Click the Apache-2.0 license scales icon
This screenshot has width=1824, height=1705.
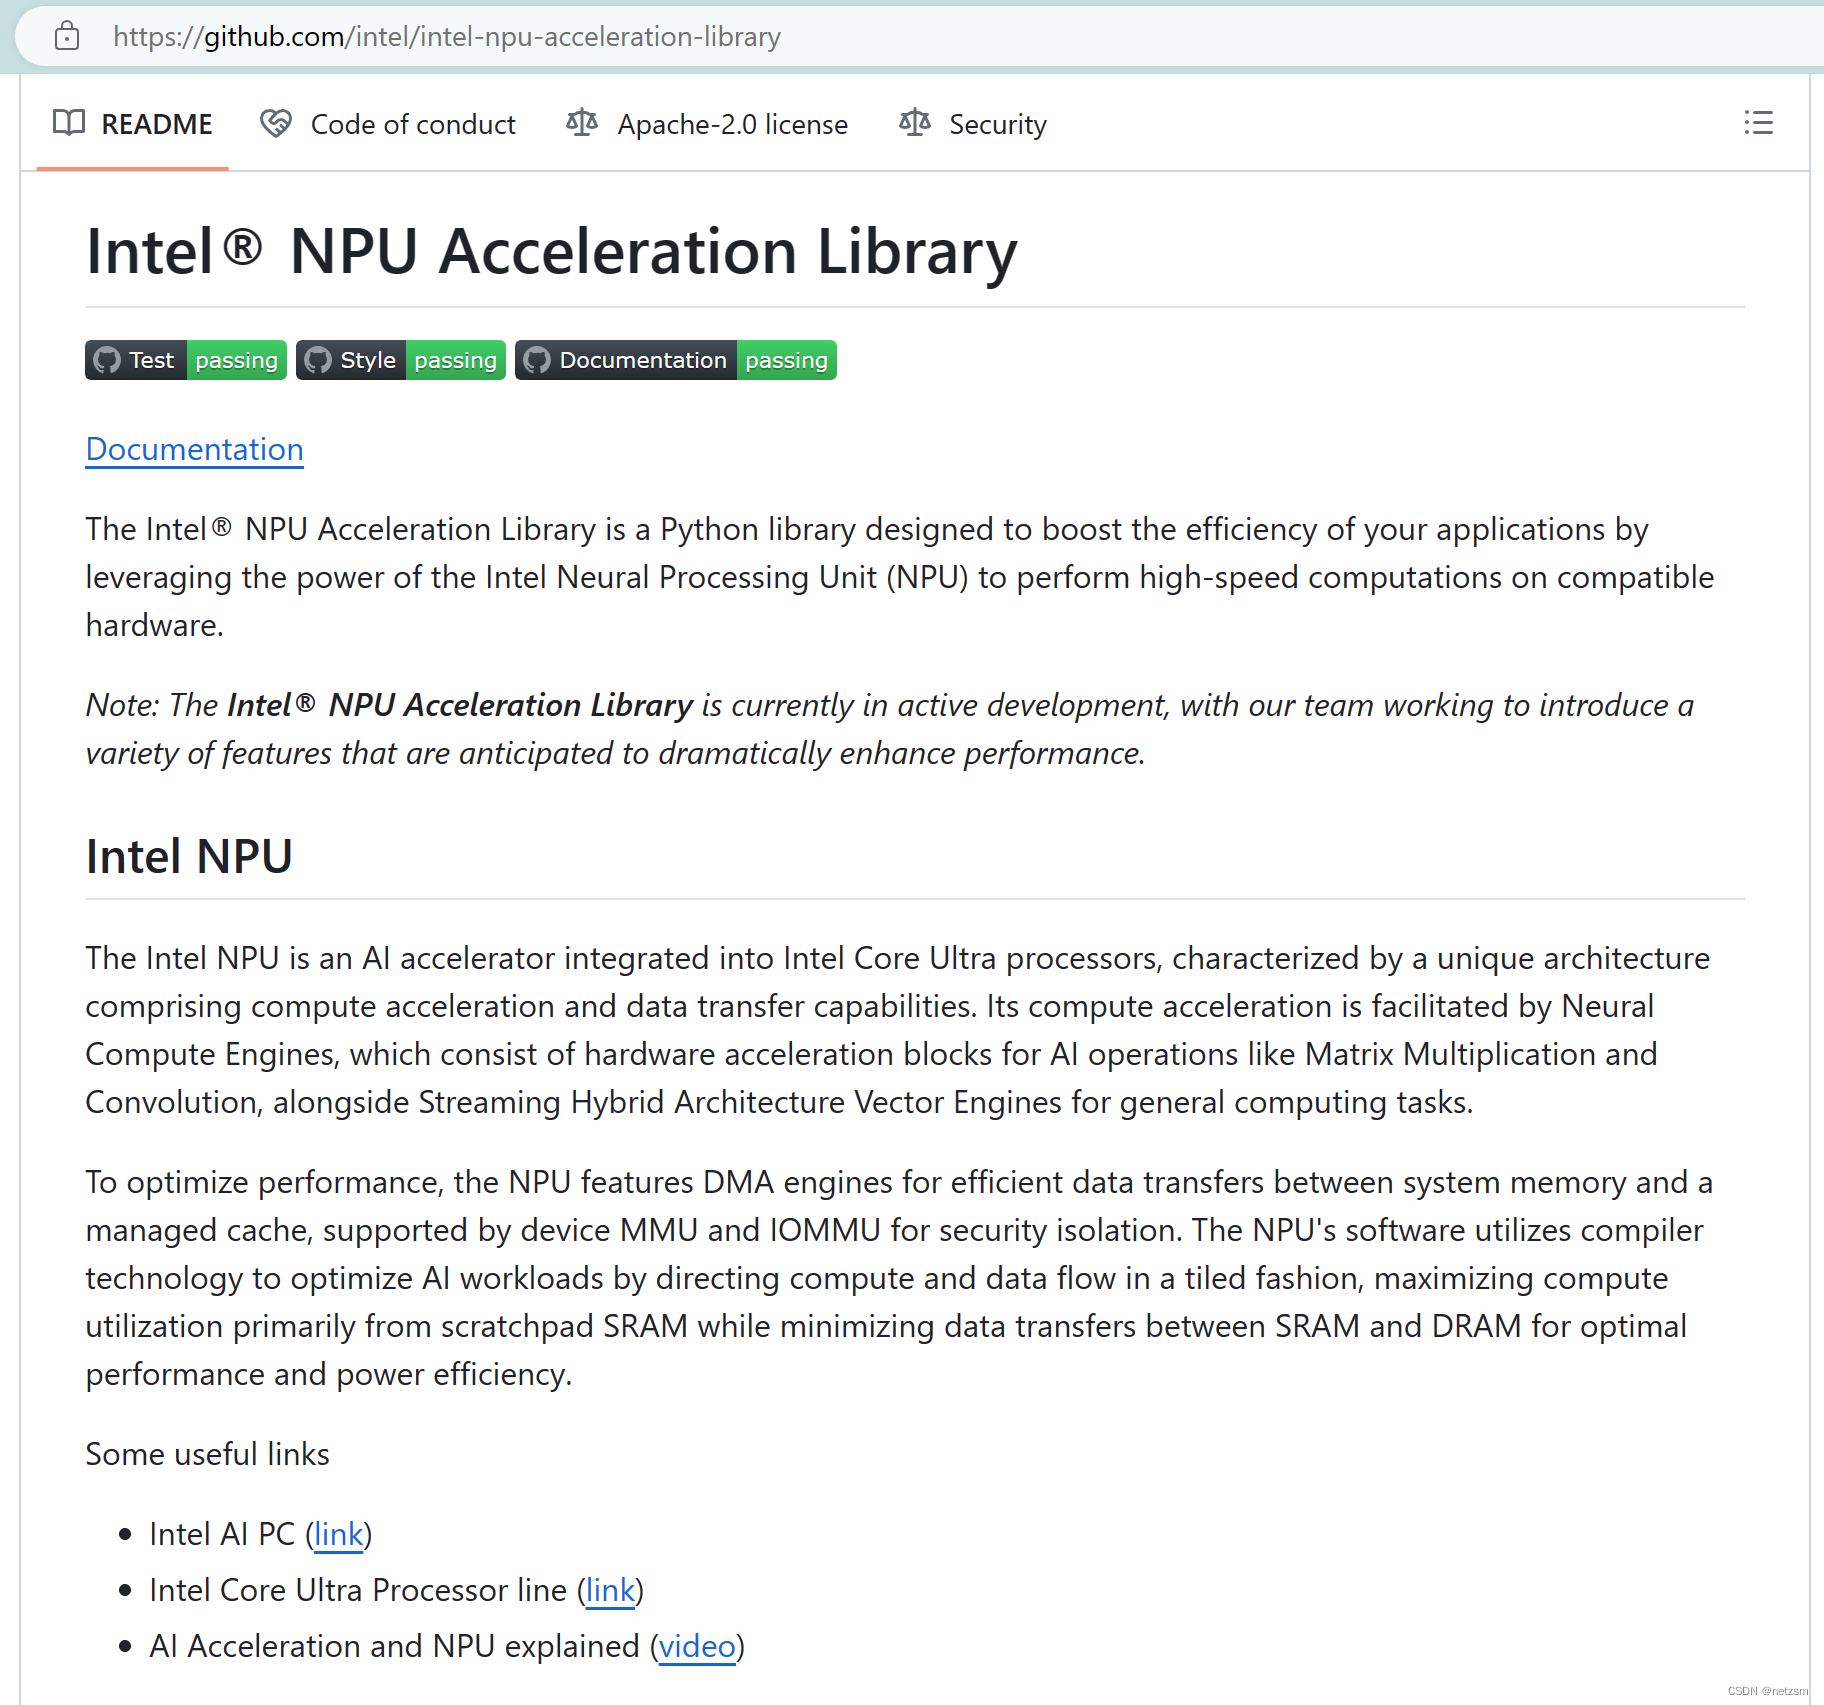(x=581, y=122)
